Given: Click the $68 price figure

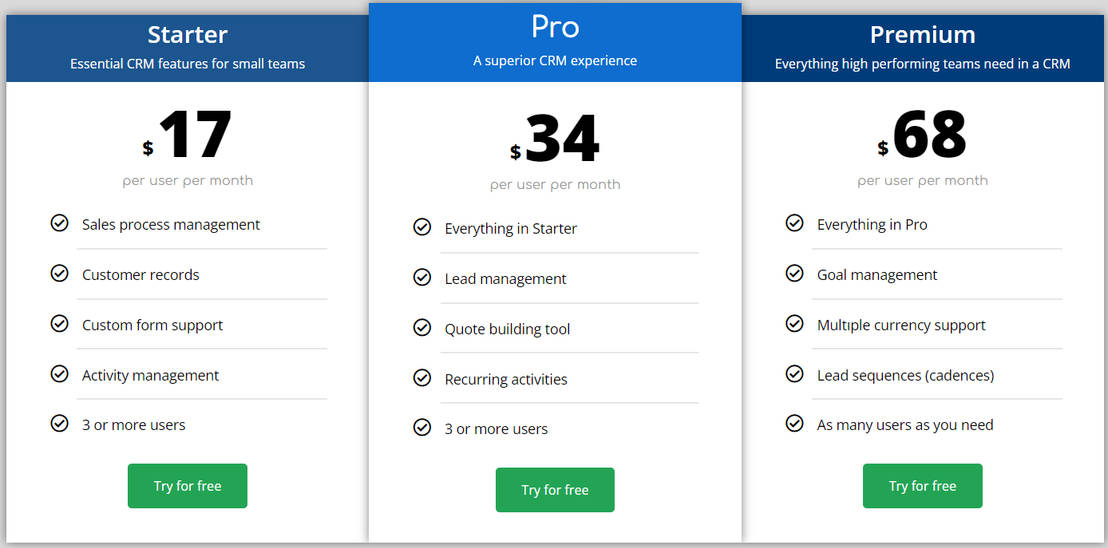Looking at the screenshot, I should [x=922, y=135].
